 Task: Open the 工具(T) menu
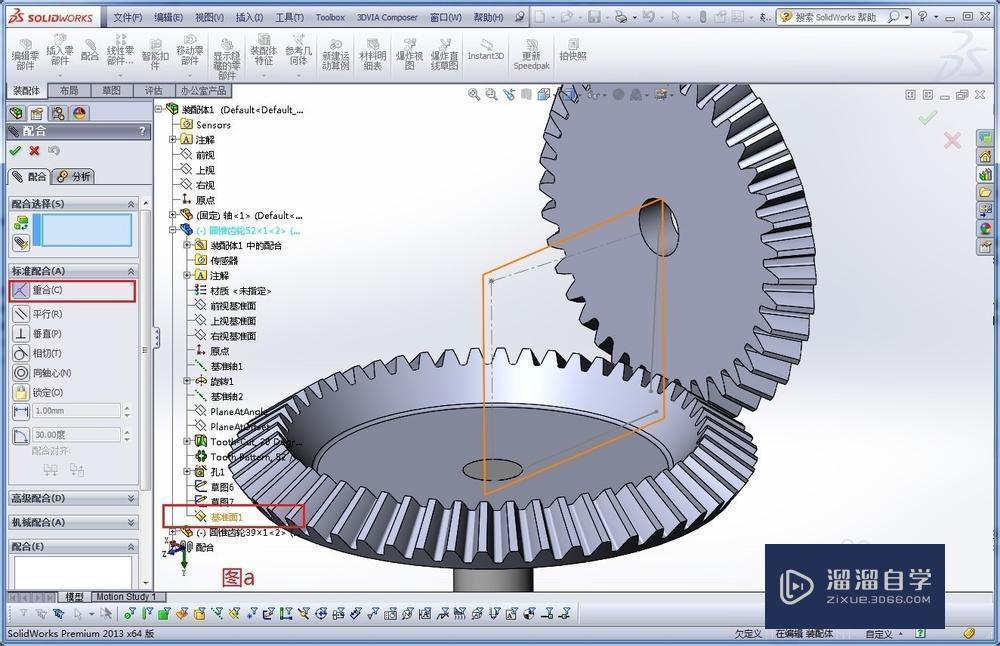tap(289, 17)
